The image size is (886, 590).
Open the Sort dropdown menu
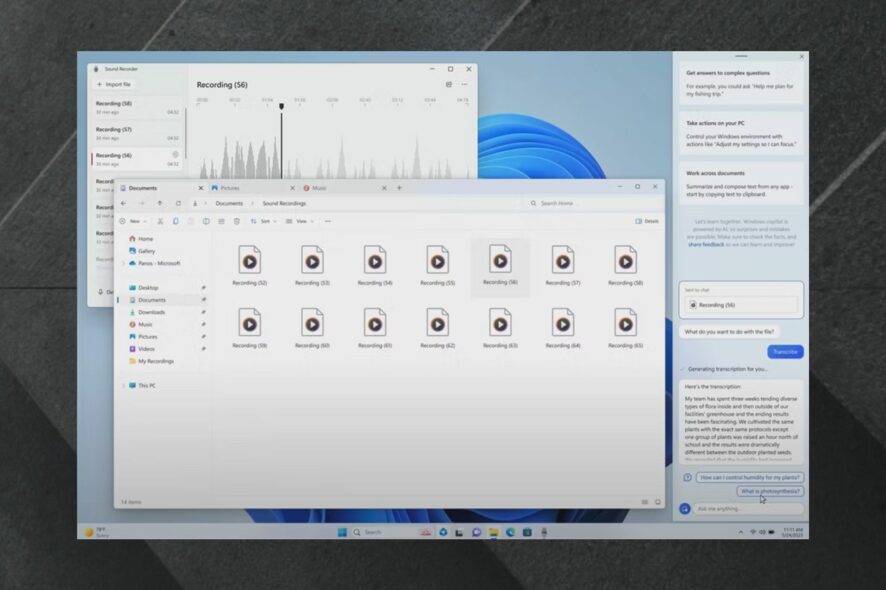(x=263, y=221)
